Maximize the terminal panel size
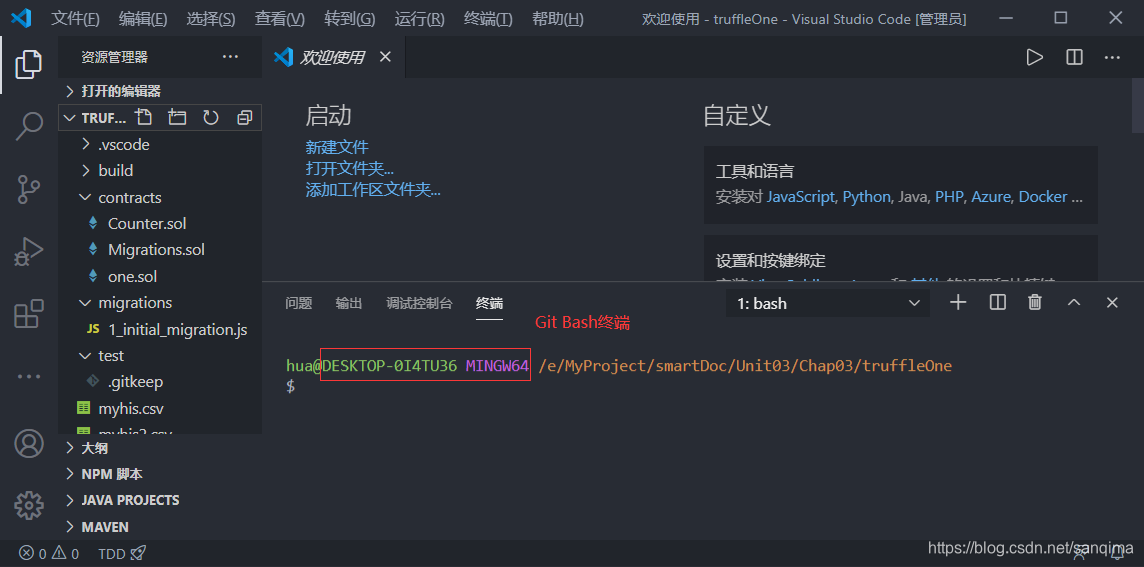Viewport: 1144px width, 567px height. click(x=1074, y=302)
